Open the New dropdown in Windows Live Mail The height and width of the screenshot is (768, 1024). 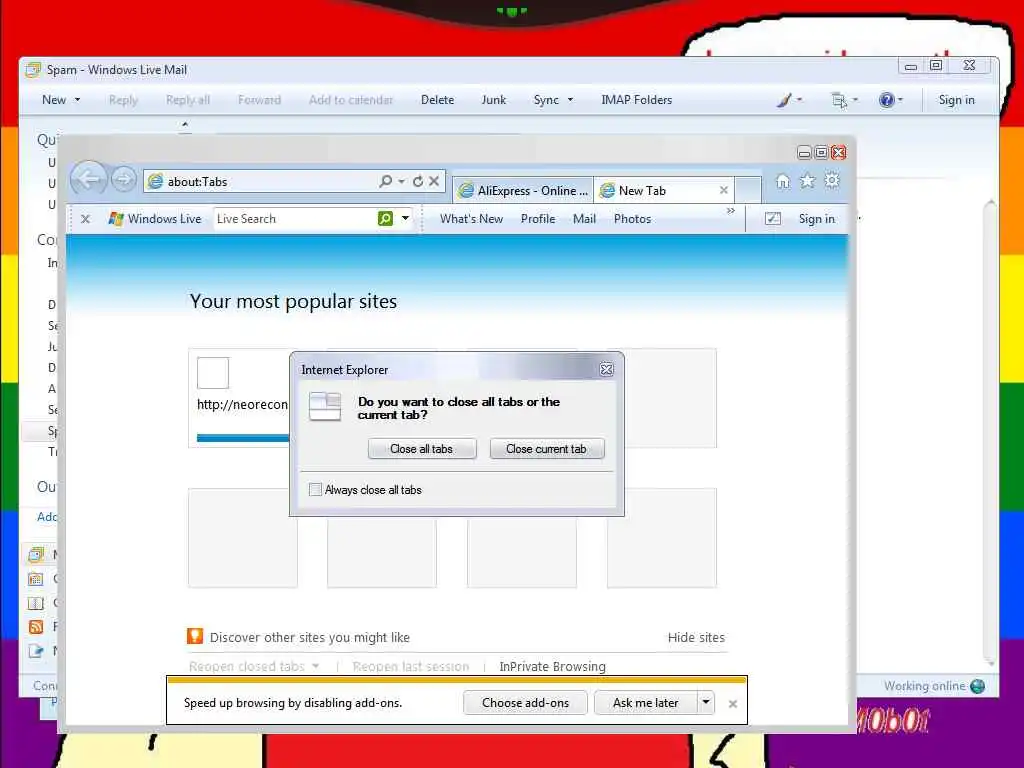click(x=77, y=100)
